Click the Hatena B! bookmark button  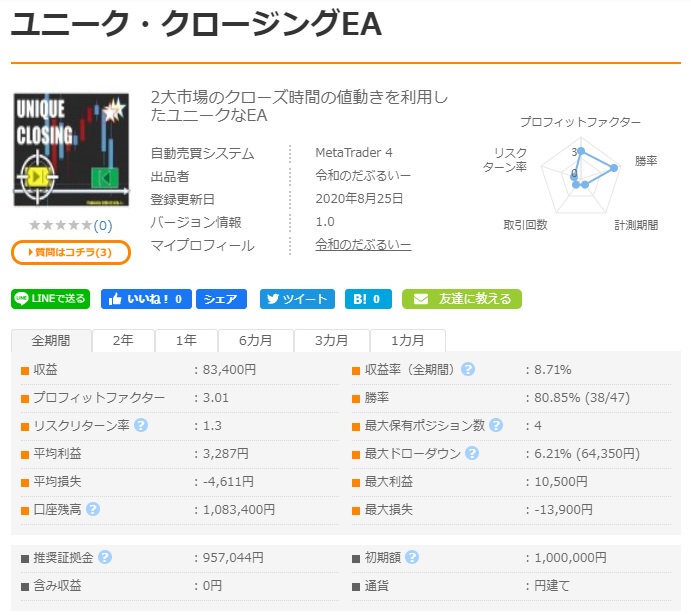[368, 299]
